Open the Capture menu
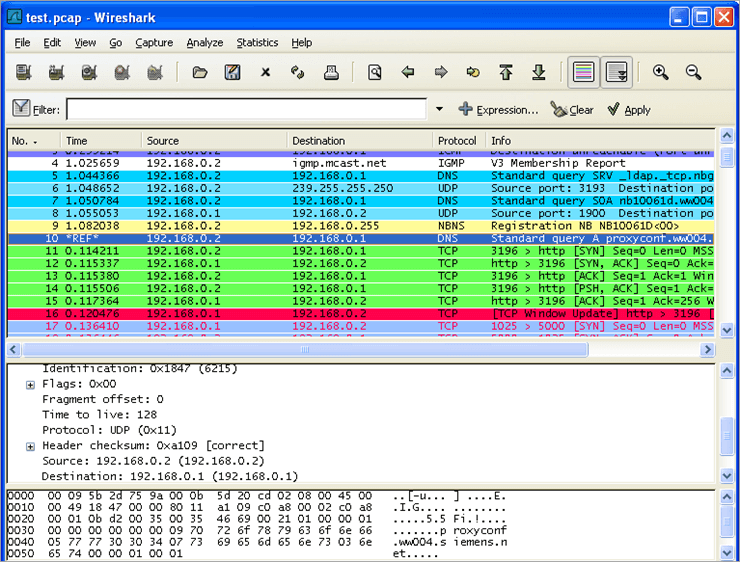 [x=154, y=42]
